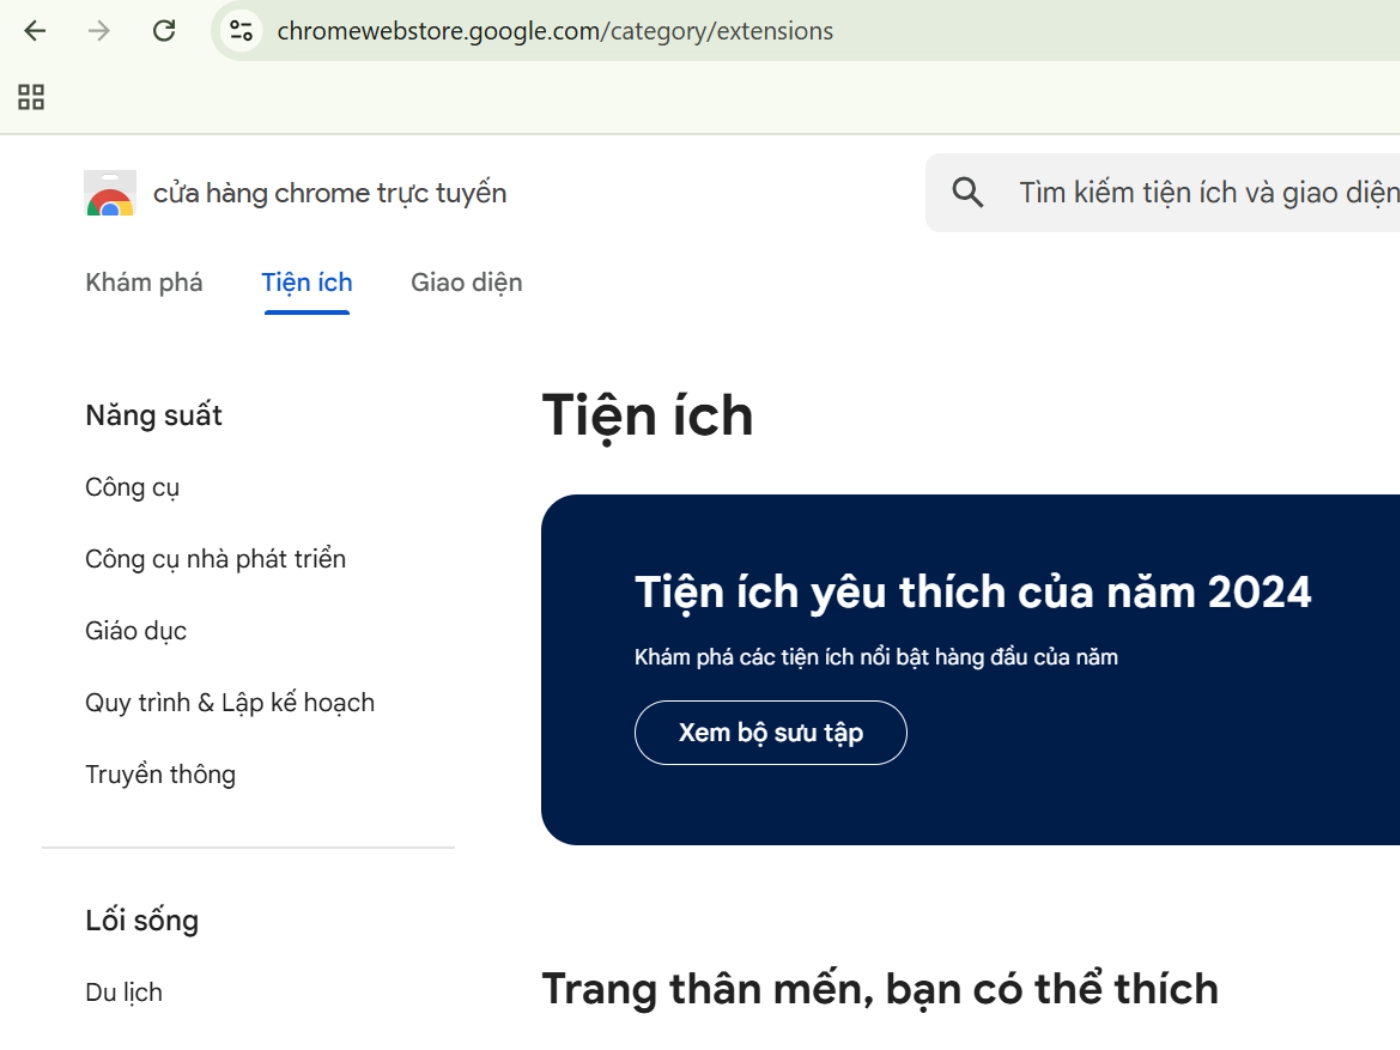Go back with the browser back arrow
1400x1050 pixels.
click(x=35, y=31)
